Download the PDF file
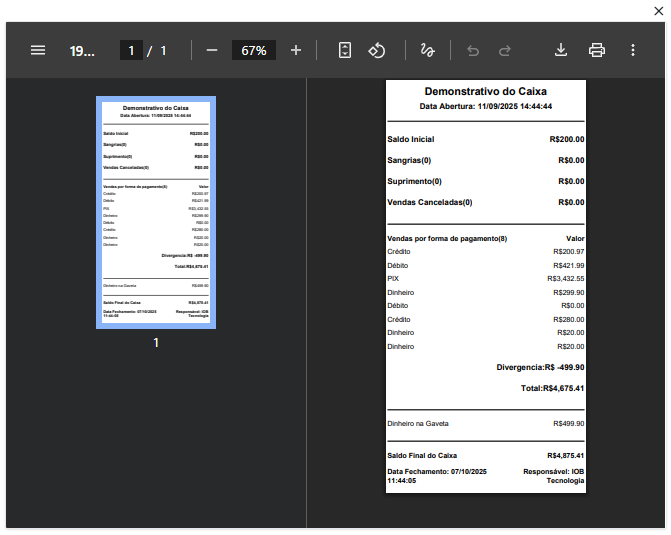The image size is (671, 535). [x=561, y=50]
